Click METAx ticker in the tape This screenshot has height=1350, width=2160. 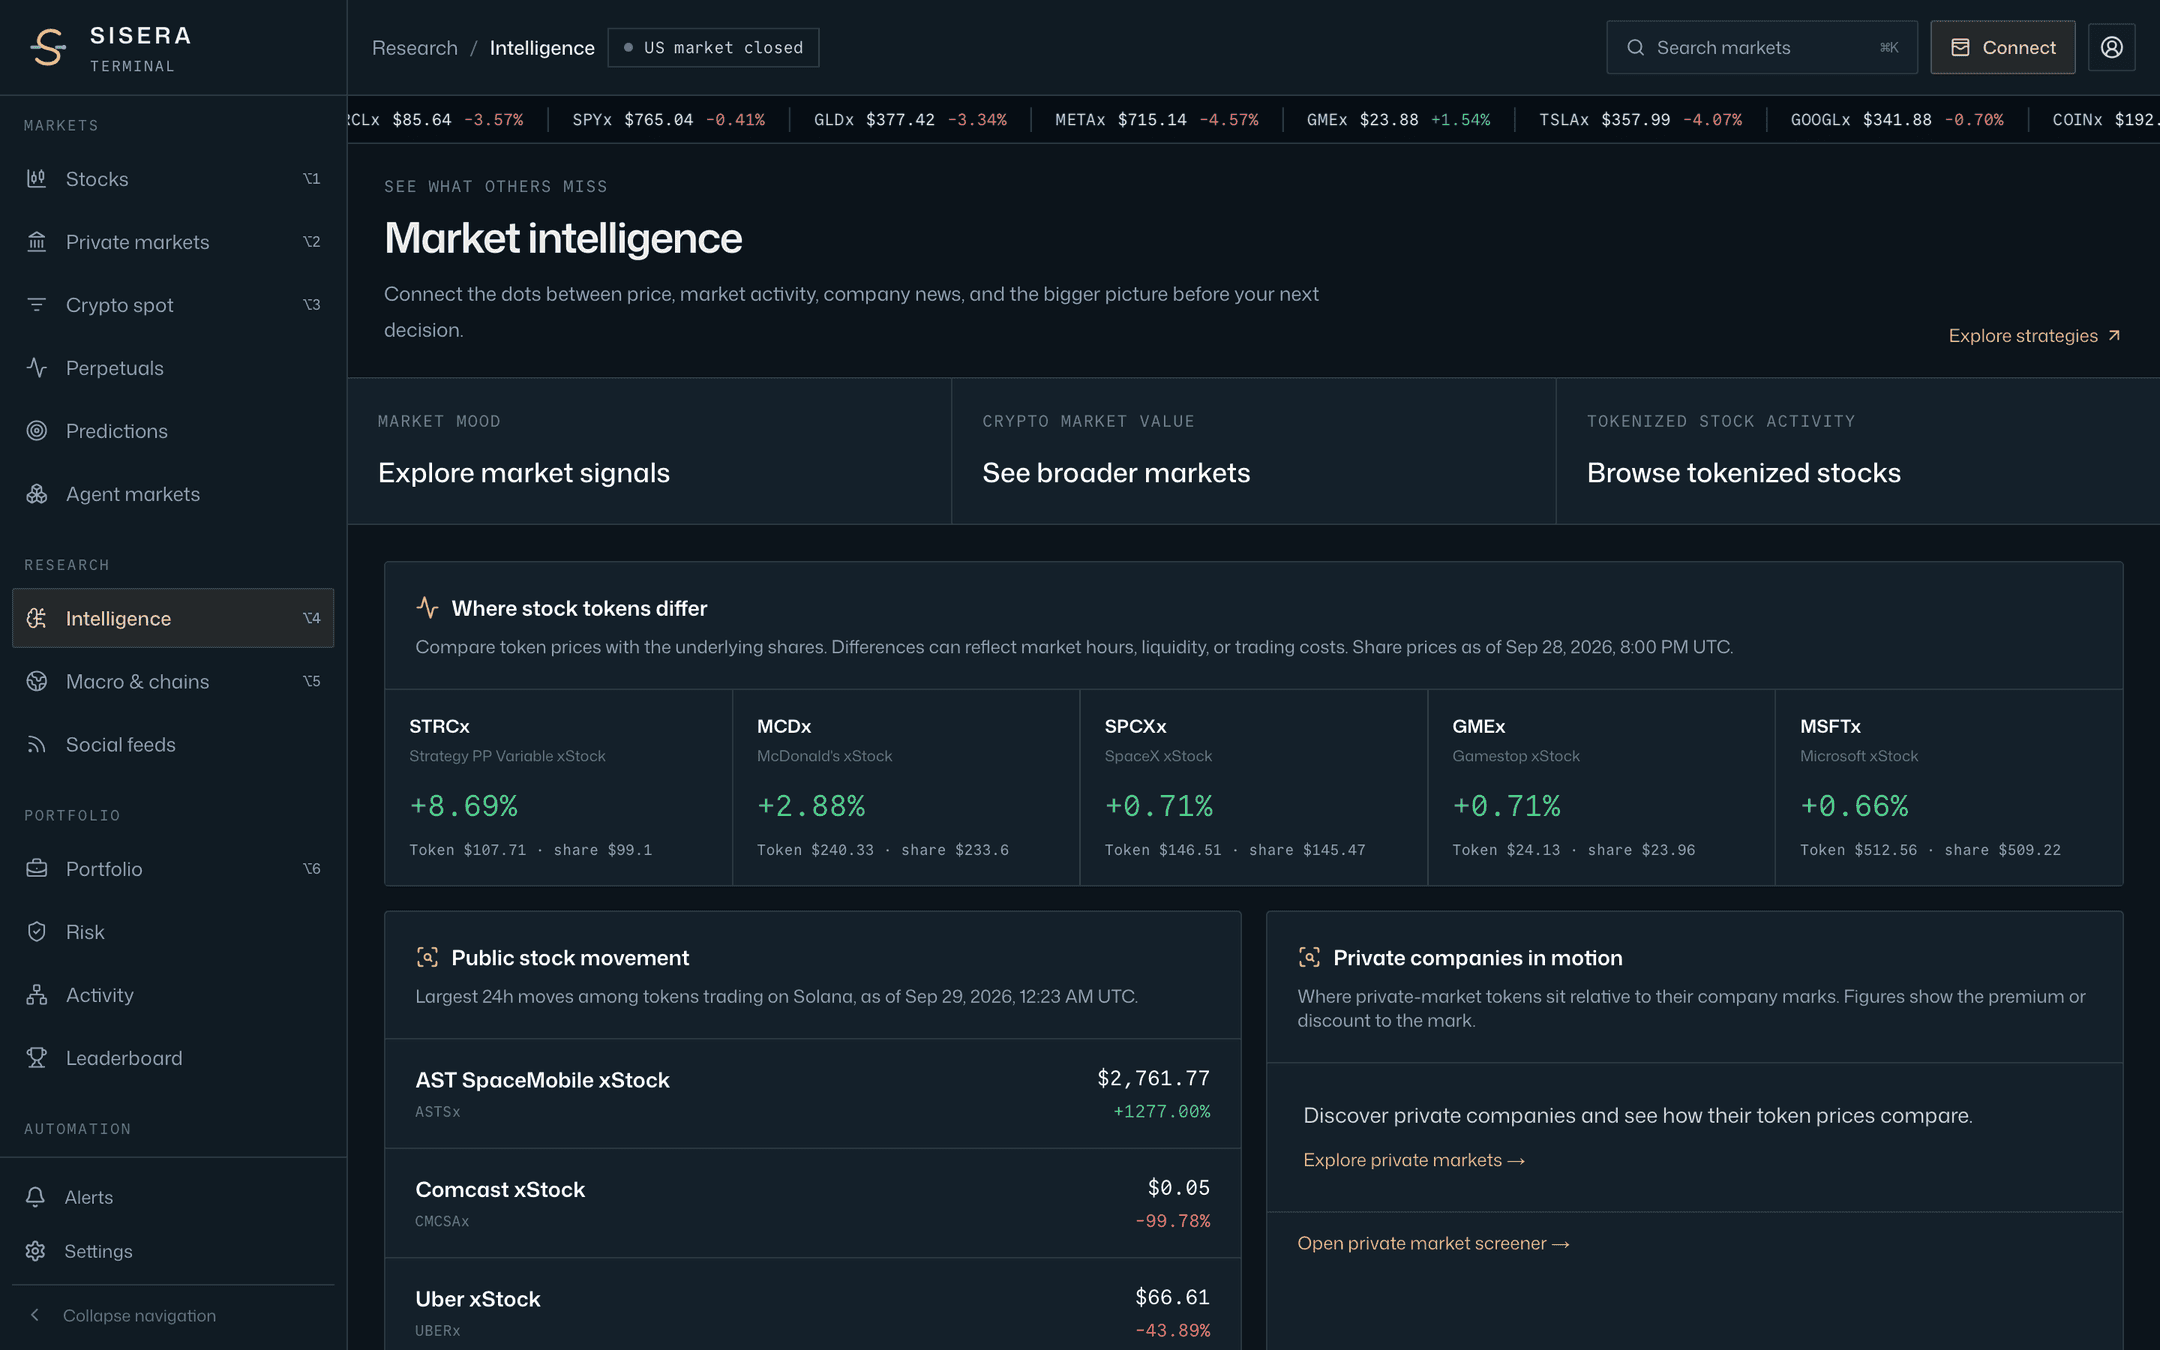1157,120
